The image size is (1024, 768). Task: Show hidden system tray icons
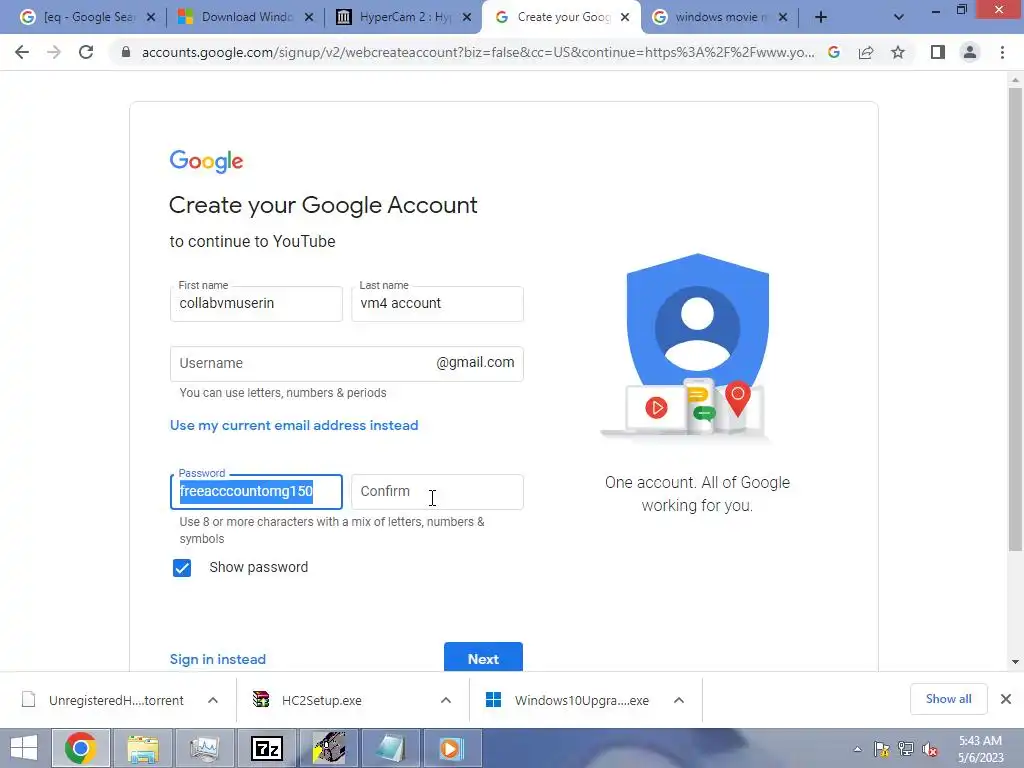(x=857, y=749)
